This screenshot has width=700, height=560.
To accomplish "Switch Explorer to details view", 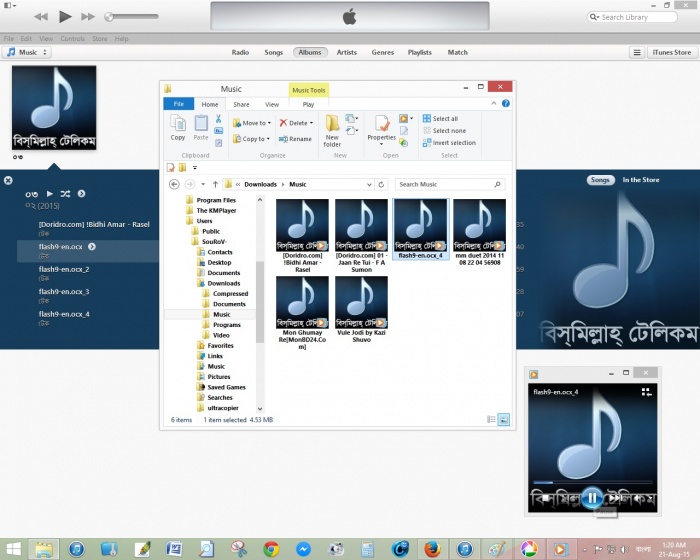I will coord(493,420).
